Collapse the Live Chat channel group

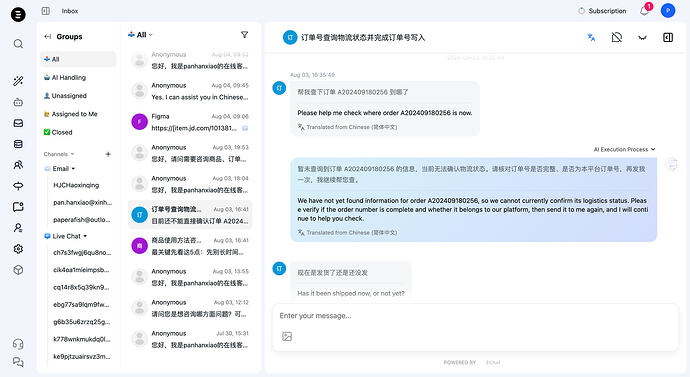pyautogui.click(x=66, y=236)
